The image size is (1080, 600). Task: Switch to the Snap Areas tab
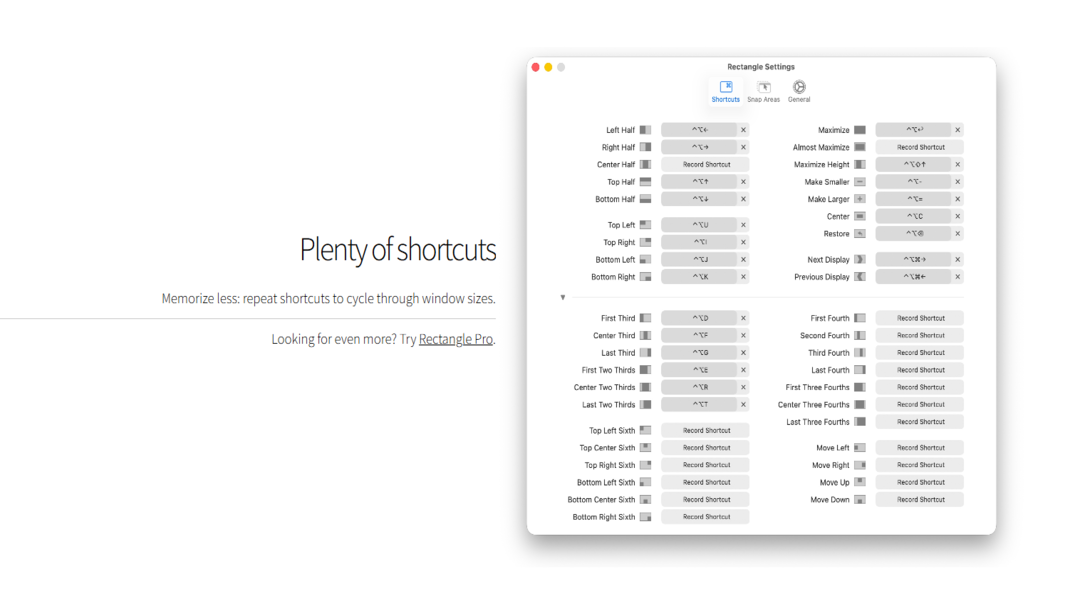(x=763, y=91)
